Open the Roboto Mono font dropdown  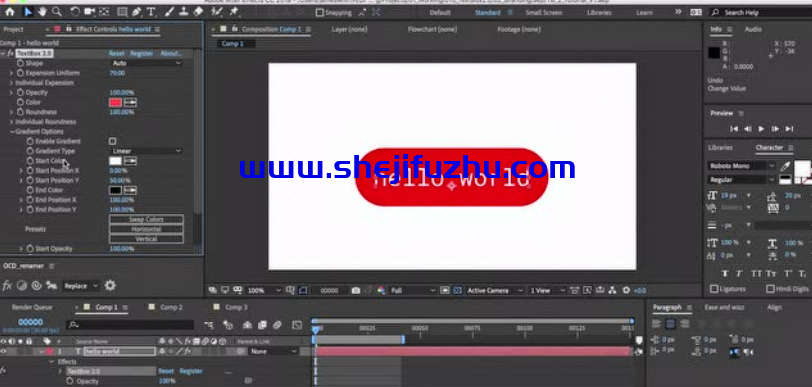[x=741, y=166]
